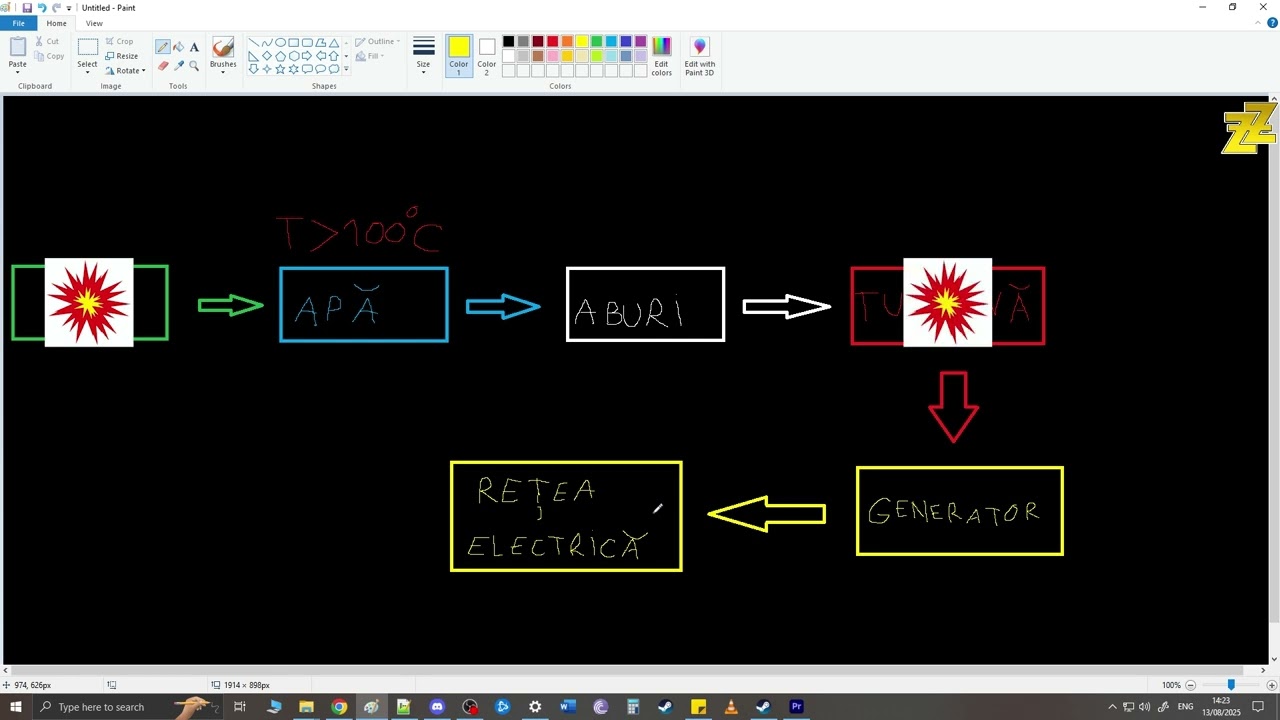The width and height of the screenshot is (1280, 720).
Task: Open the File menu
Action: click(x=18, y=23)
